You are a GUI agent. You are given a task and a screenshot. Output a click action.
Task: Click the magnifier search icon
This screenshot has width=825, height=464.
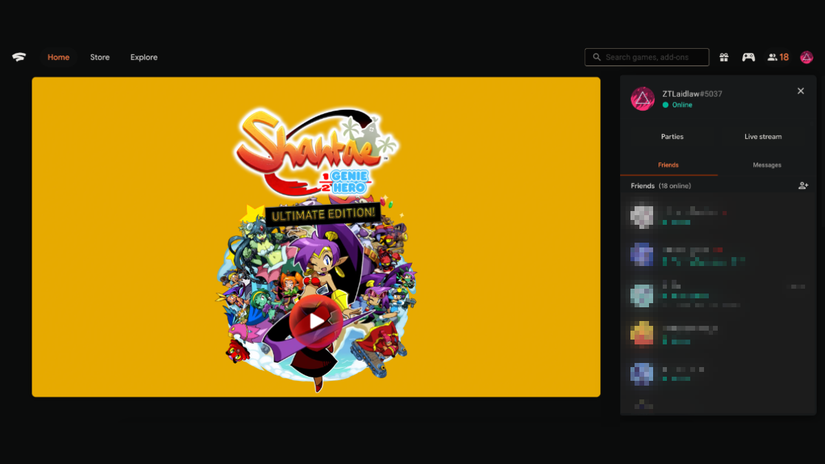click(x=597, y=57)
